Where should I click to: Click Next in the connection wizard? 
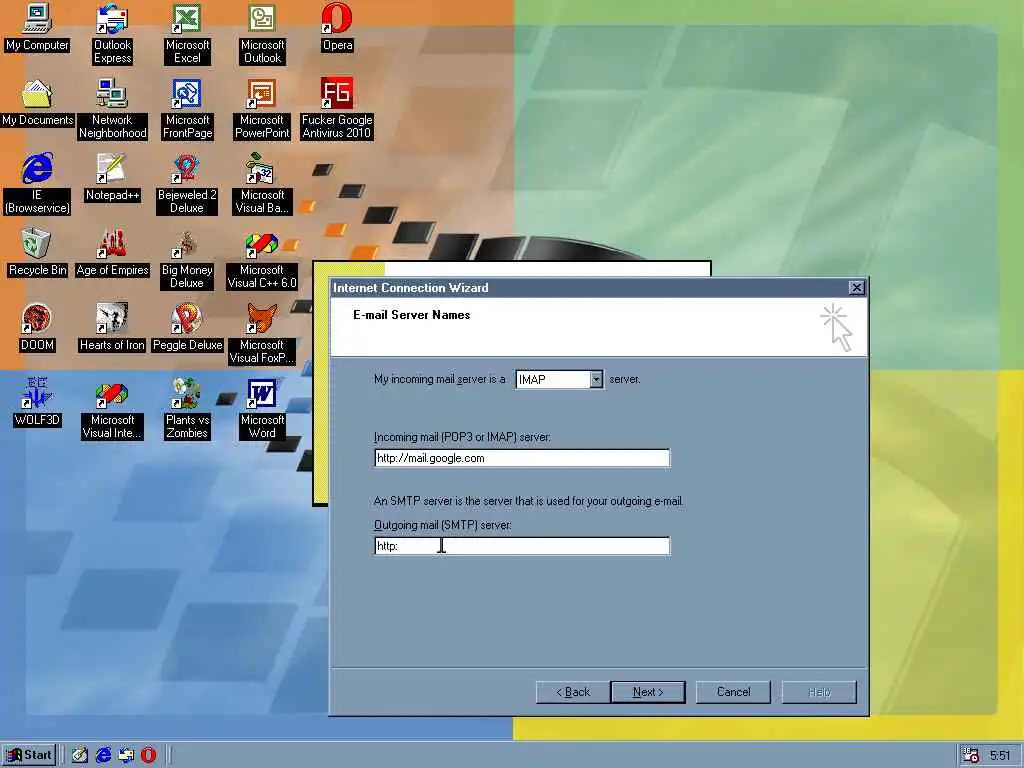(648, 692)
